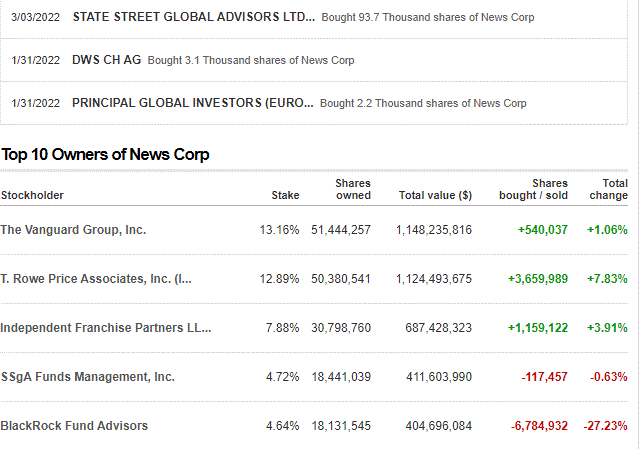Open Independent Franchise Partners stockholder page
This screenshot has width=640, height=449.
coord(106,328)
